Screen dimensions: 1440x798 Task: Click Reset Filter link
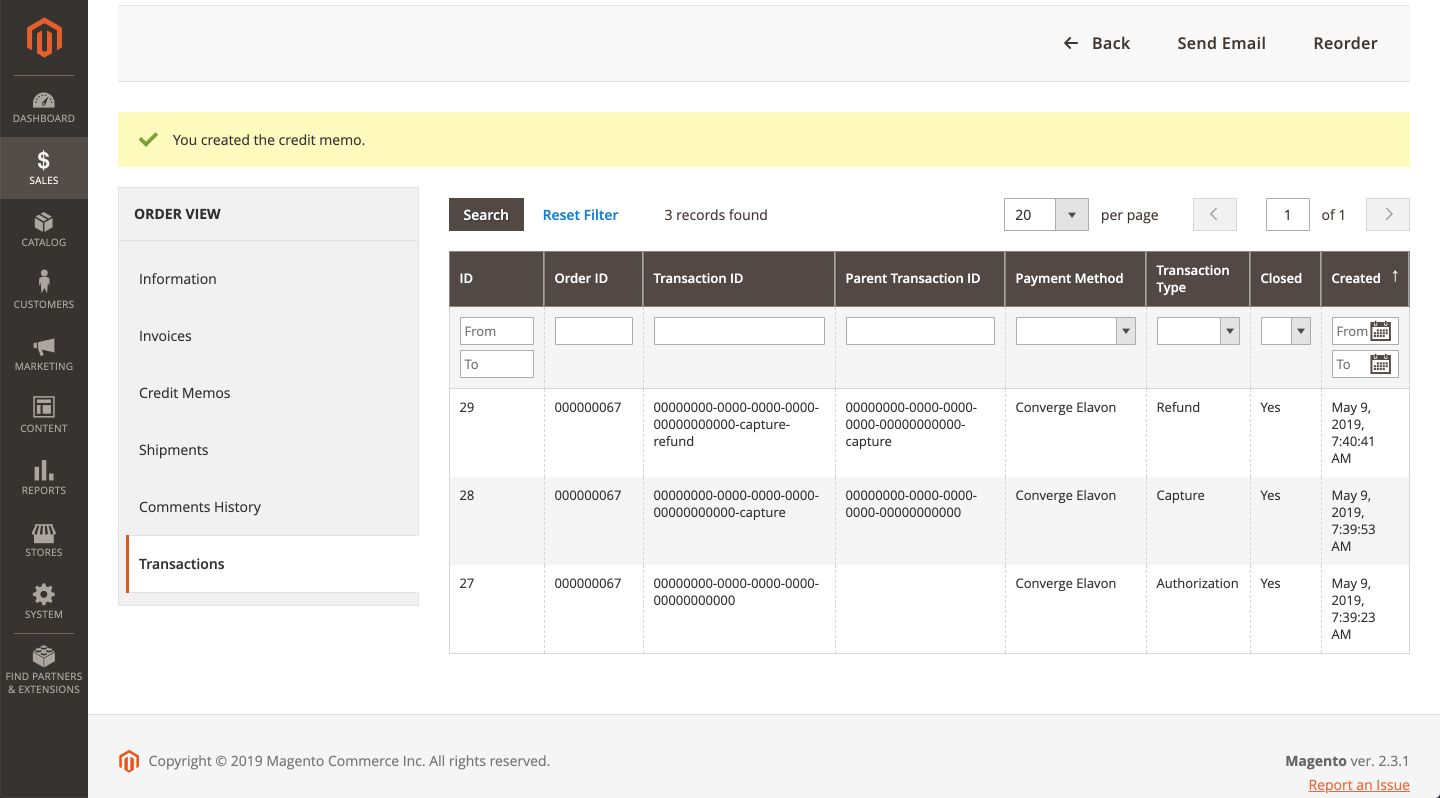click(580, 215)
